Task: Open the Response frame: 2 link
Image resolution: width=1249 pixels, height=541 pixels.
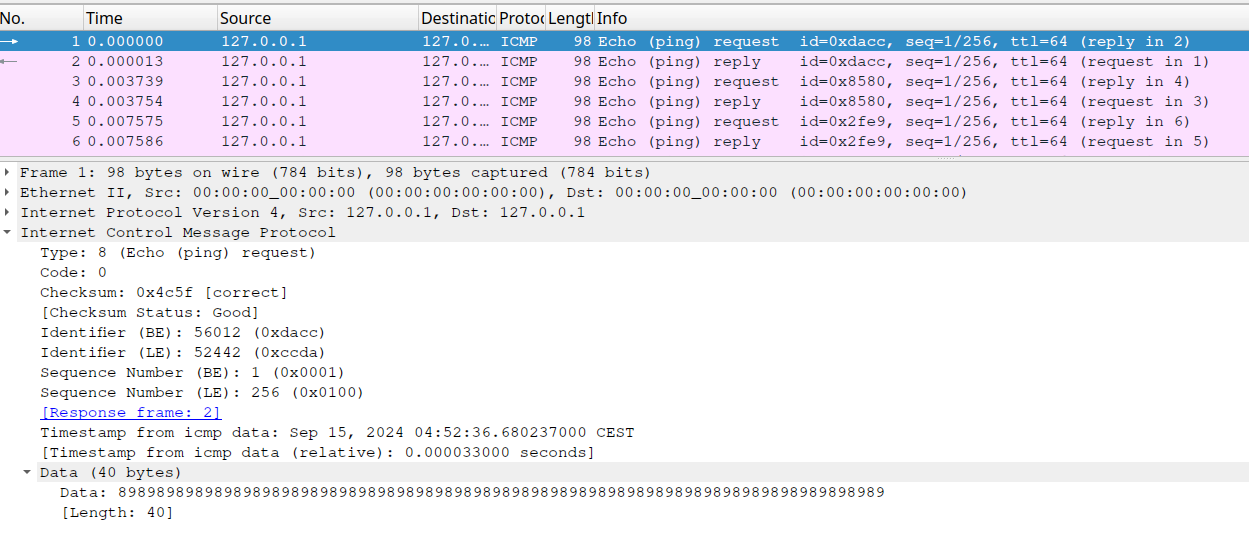Action: coord(130,412)
